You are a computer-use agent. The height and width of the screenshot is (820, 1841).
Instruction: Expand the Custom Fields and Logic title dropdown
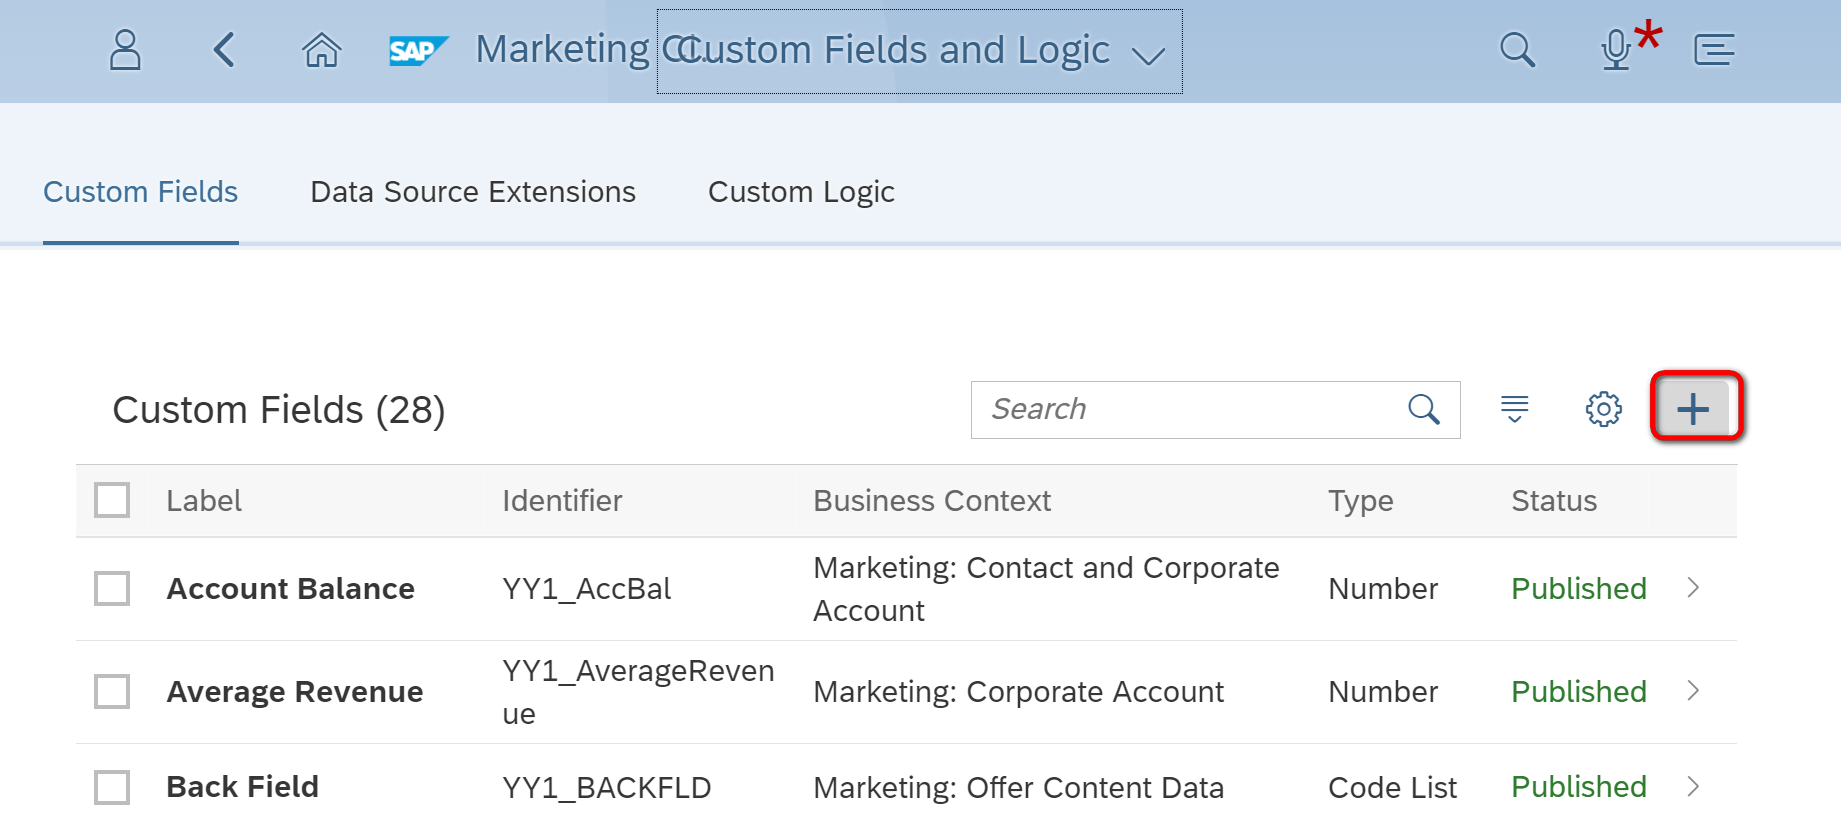[x=1148, y=55]
